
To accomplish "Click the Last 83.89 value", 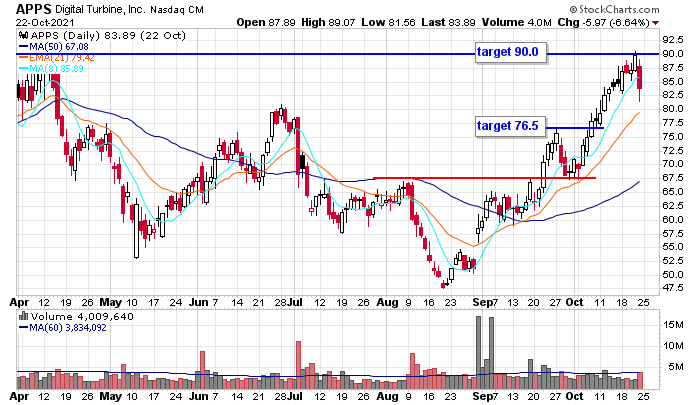I will tap(448, 22).
